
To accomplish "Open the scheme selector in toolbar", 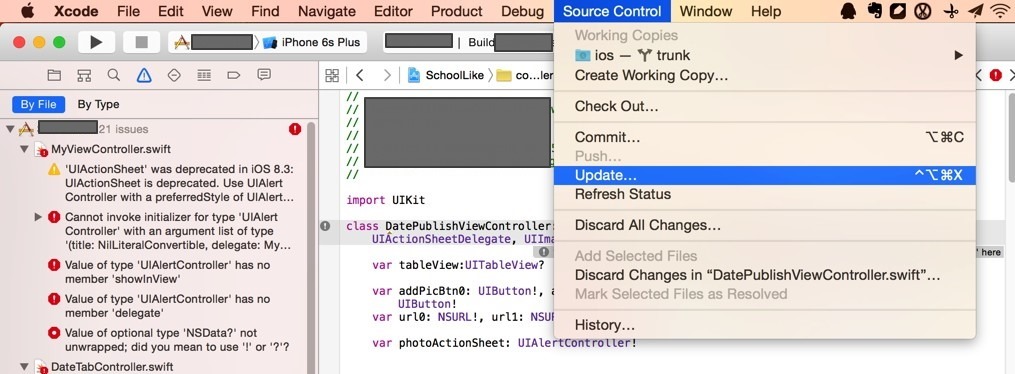I will pyautogui.click(x=214, y=43).
